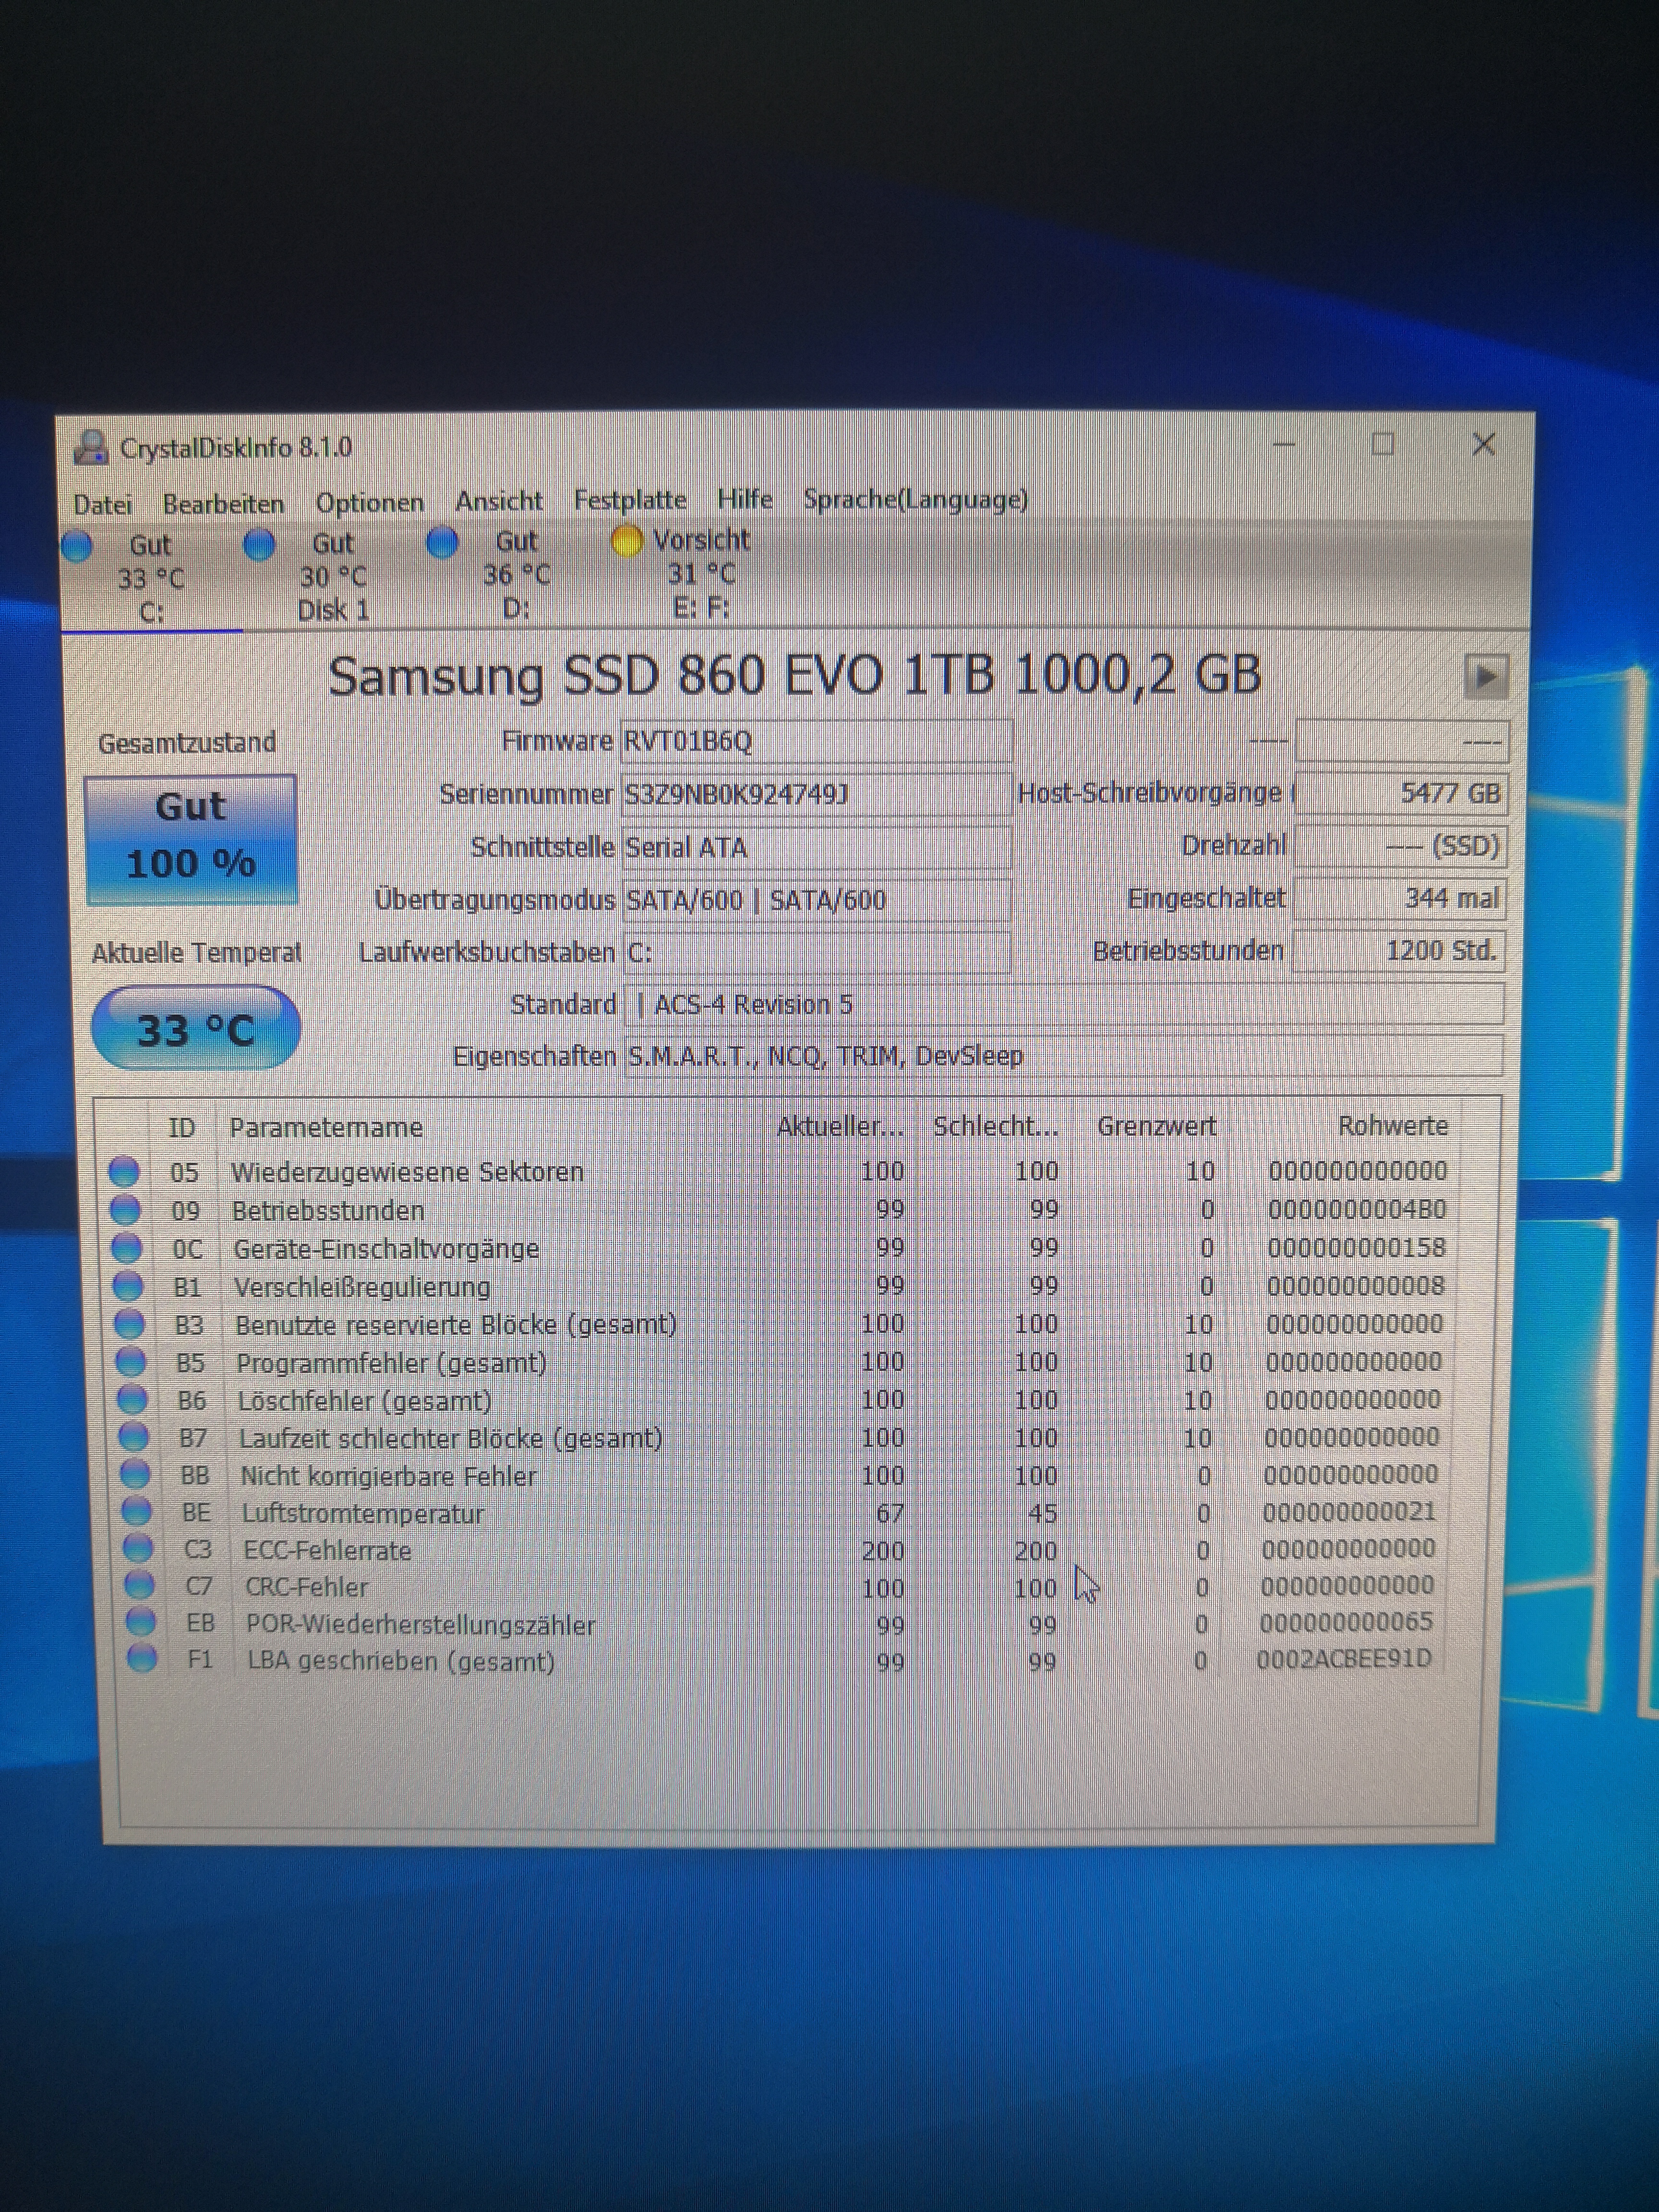Viewport: 1659px width, 2212px height.
Task: Click the Gut 100 % health status button
Action: pyautogui.click(x=191, y=839)
